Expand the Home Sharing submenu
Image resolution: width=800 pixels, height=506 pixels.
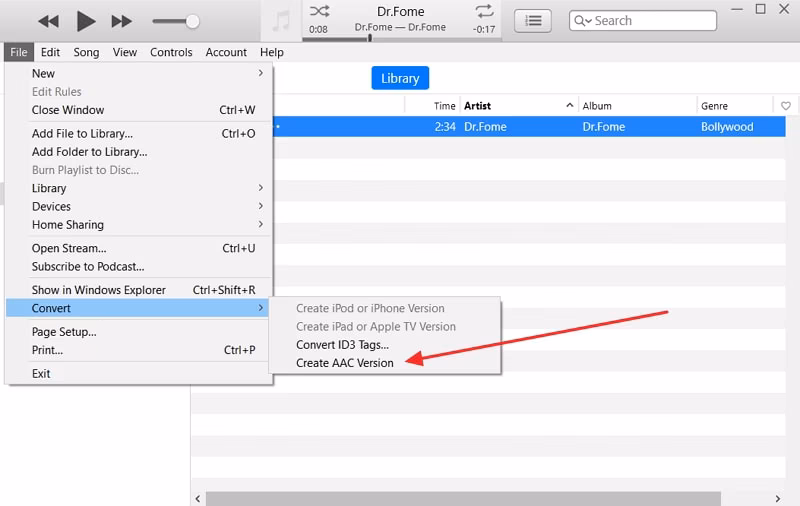(x=138, y=225)
